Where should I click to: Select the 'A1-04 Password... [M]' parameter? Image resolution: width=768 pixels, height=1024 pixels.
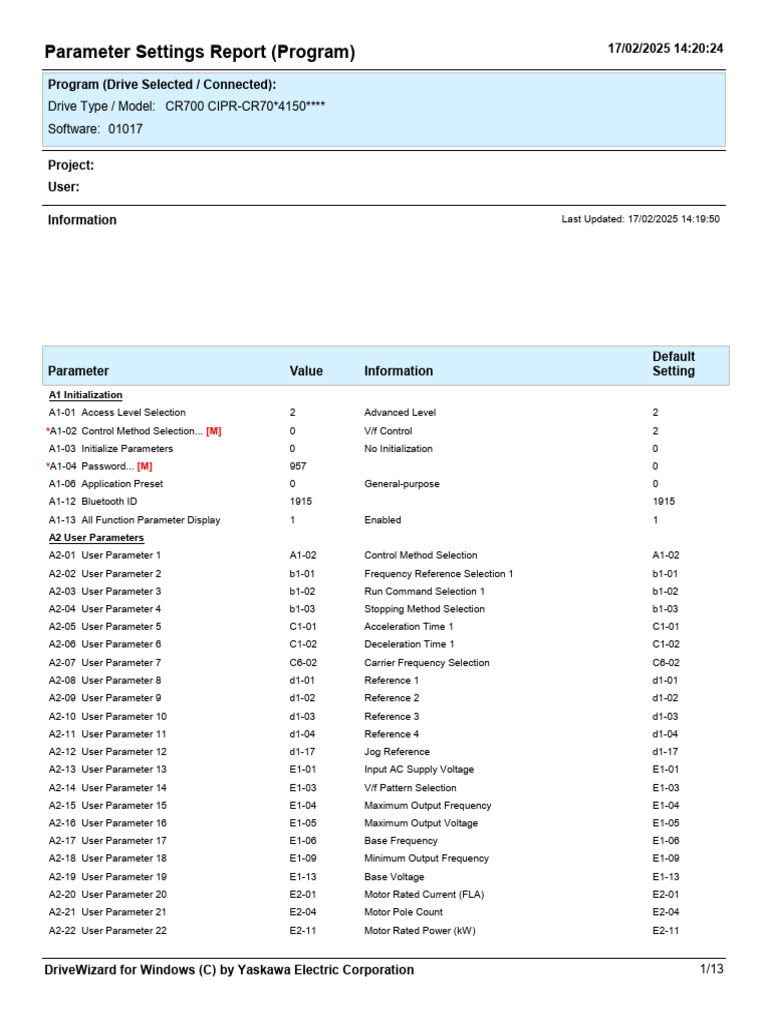pos(100,466)
